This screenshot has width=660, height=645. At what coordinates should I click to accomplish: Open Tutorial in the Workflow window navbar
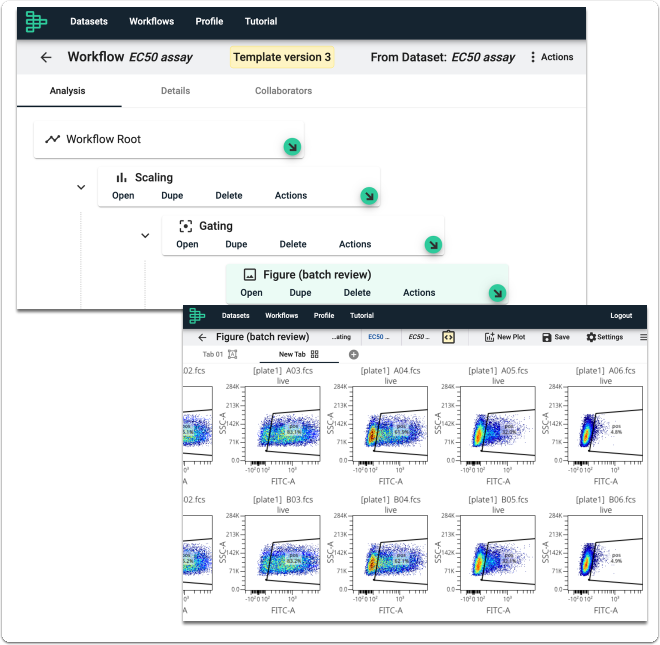click(x=261, y=21)
